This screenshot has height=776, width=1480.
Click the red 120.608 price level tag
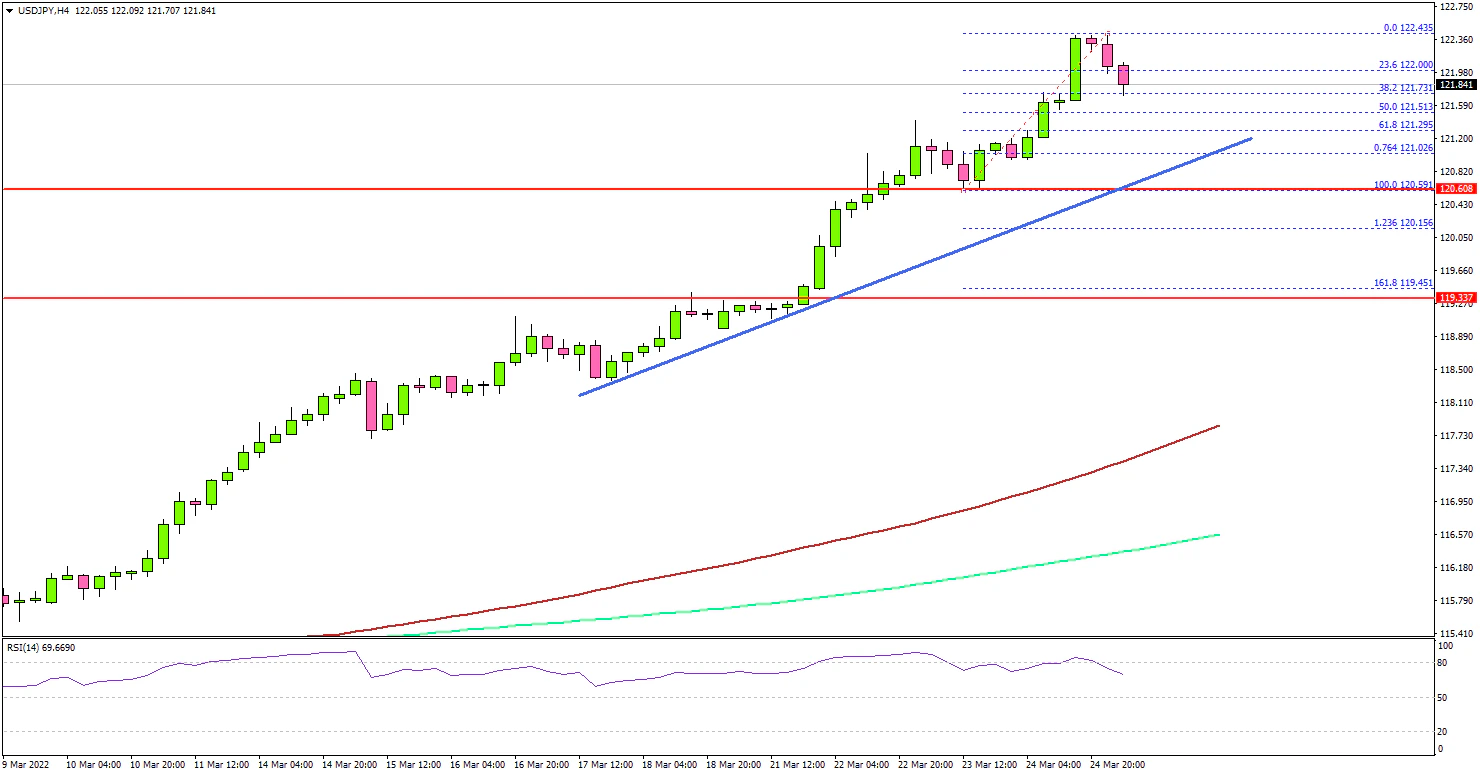tap(1457, 189)
